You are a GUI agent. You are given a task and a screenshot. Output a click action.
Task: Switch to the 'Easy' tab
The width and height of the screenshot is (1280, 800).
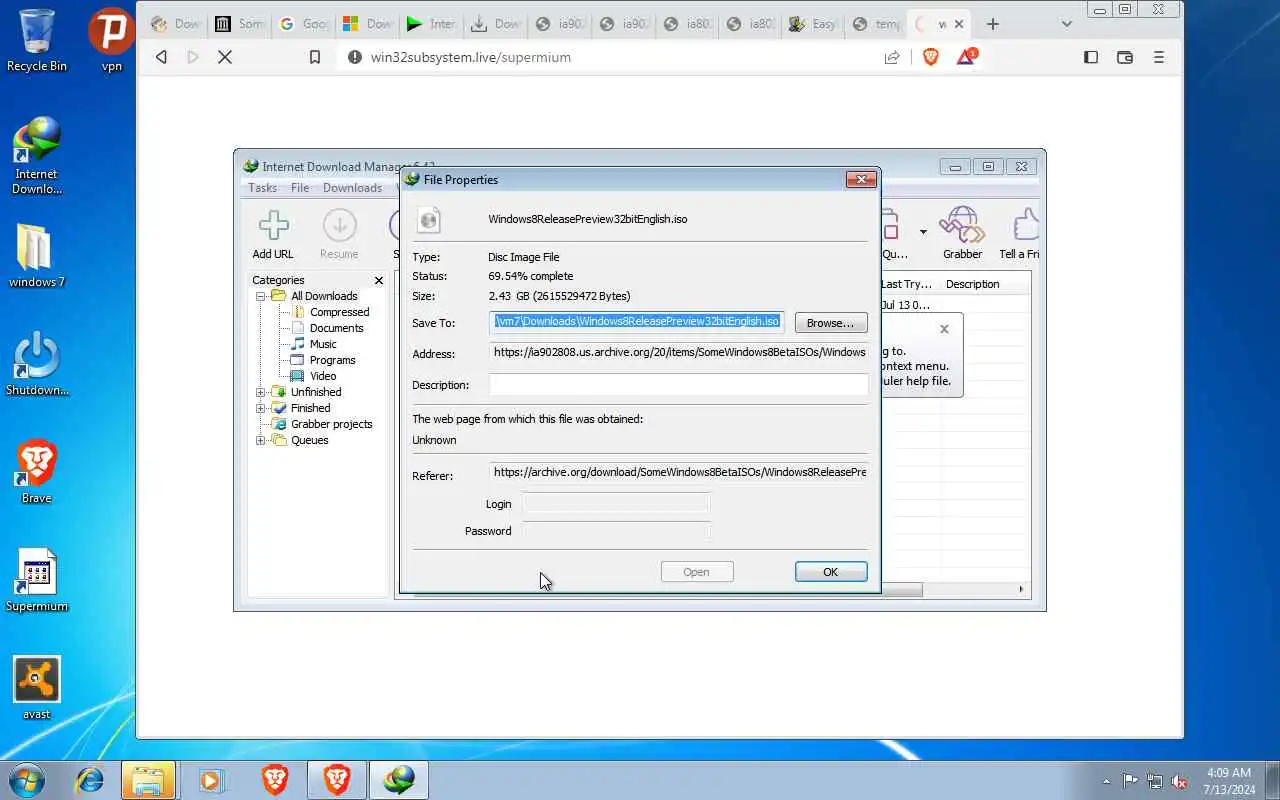click(x=812, y=24)
